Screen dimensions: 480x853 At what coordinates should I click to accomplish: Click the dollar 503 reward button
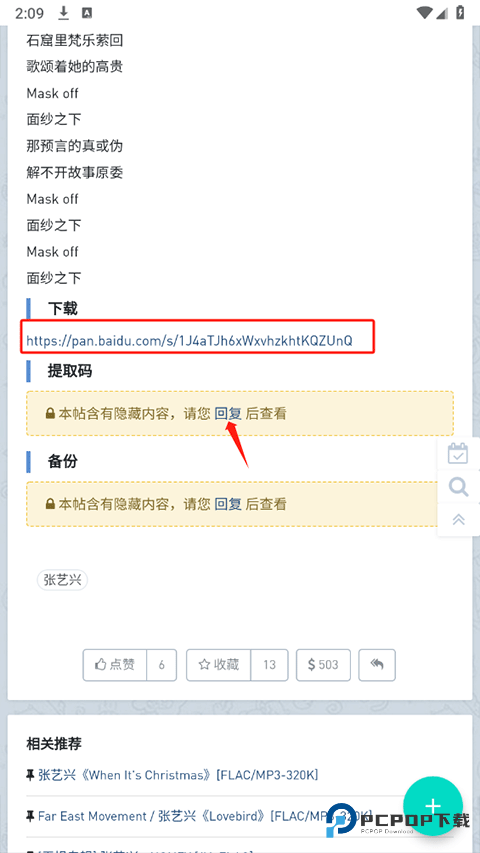[x=323, y=664]
